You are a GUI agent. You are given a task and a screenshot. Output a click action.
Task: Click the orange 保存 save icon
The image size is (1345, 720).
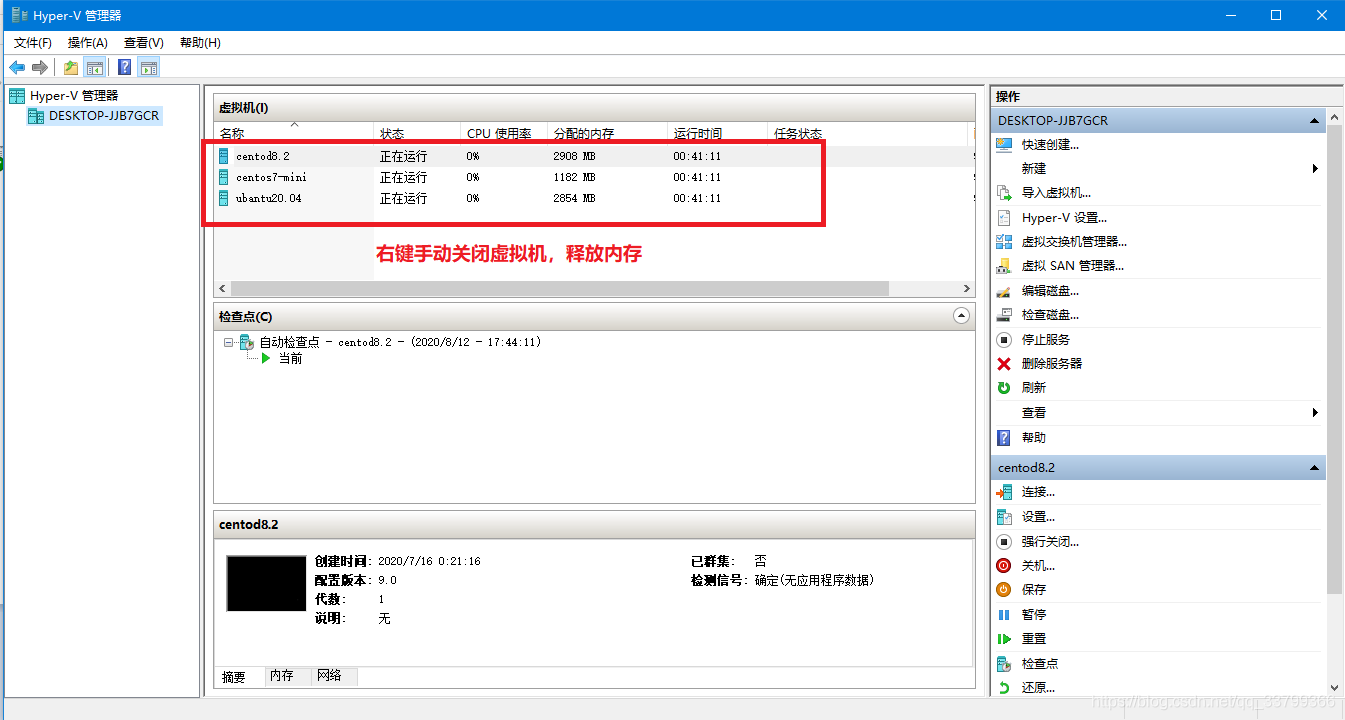[x=1004, y=590]
